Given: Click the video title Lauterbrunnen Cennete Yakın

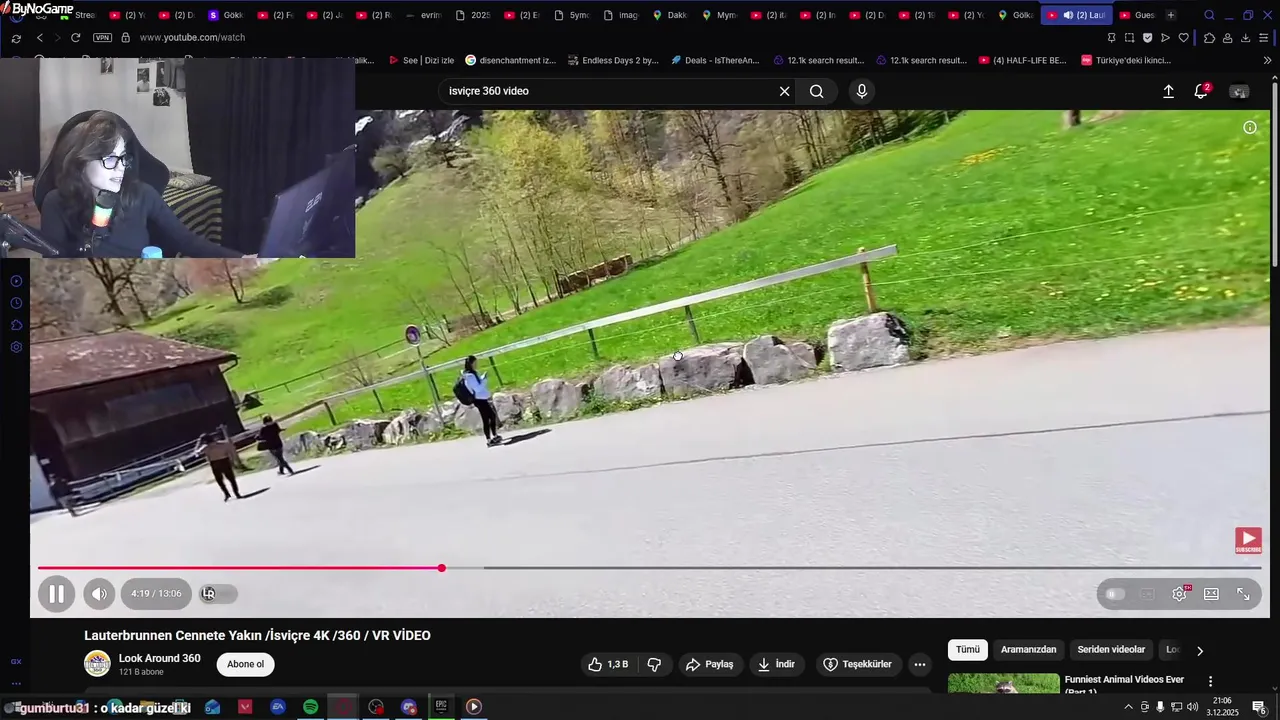Looking at the screenshot, I should [x=257, y=636].
